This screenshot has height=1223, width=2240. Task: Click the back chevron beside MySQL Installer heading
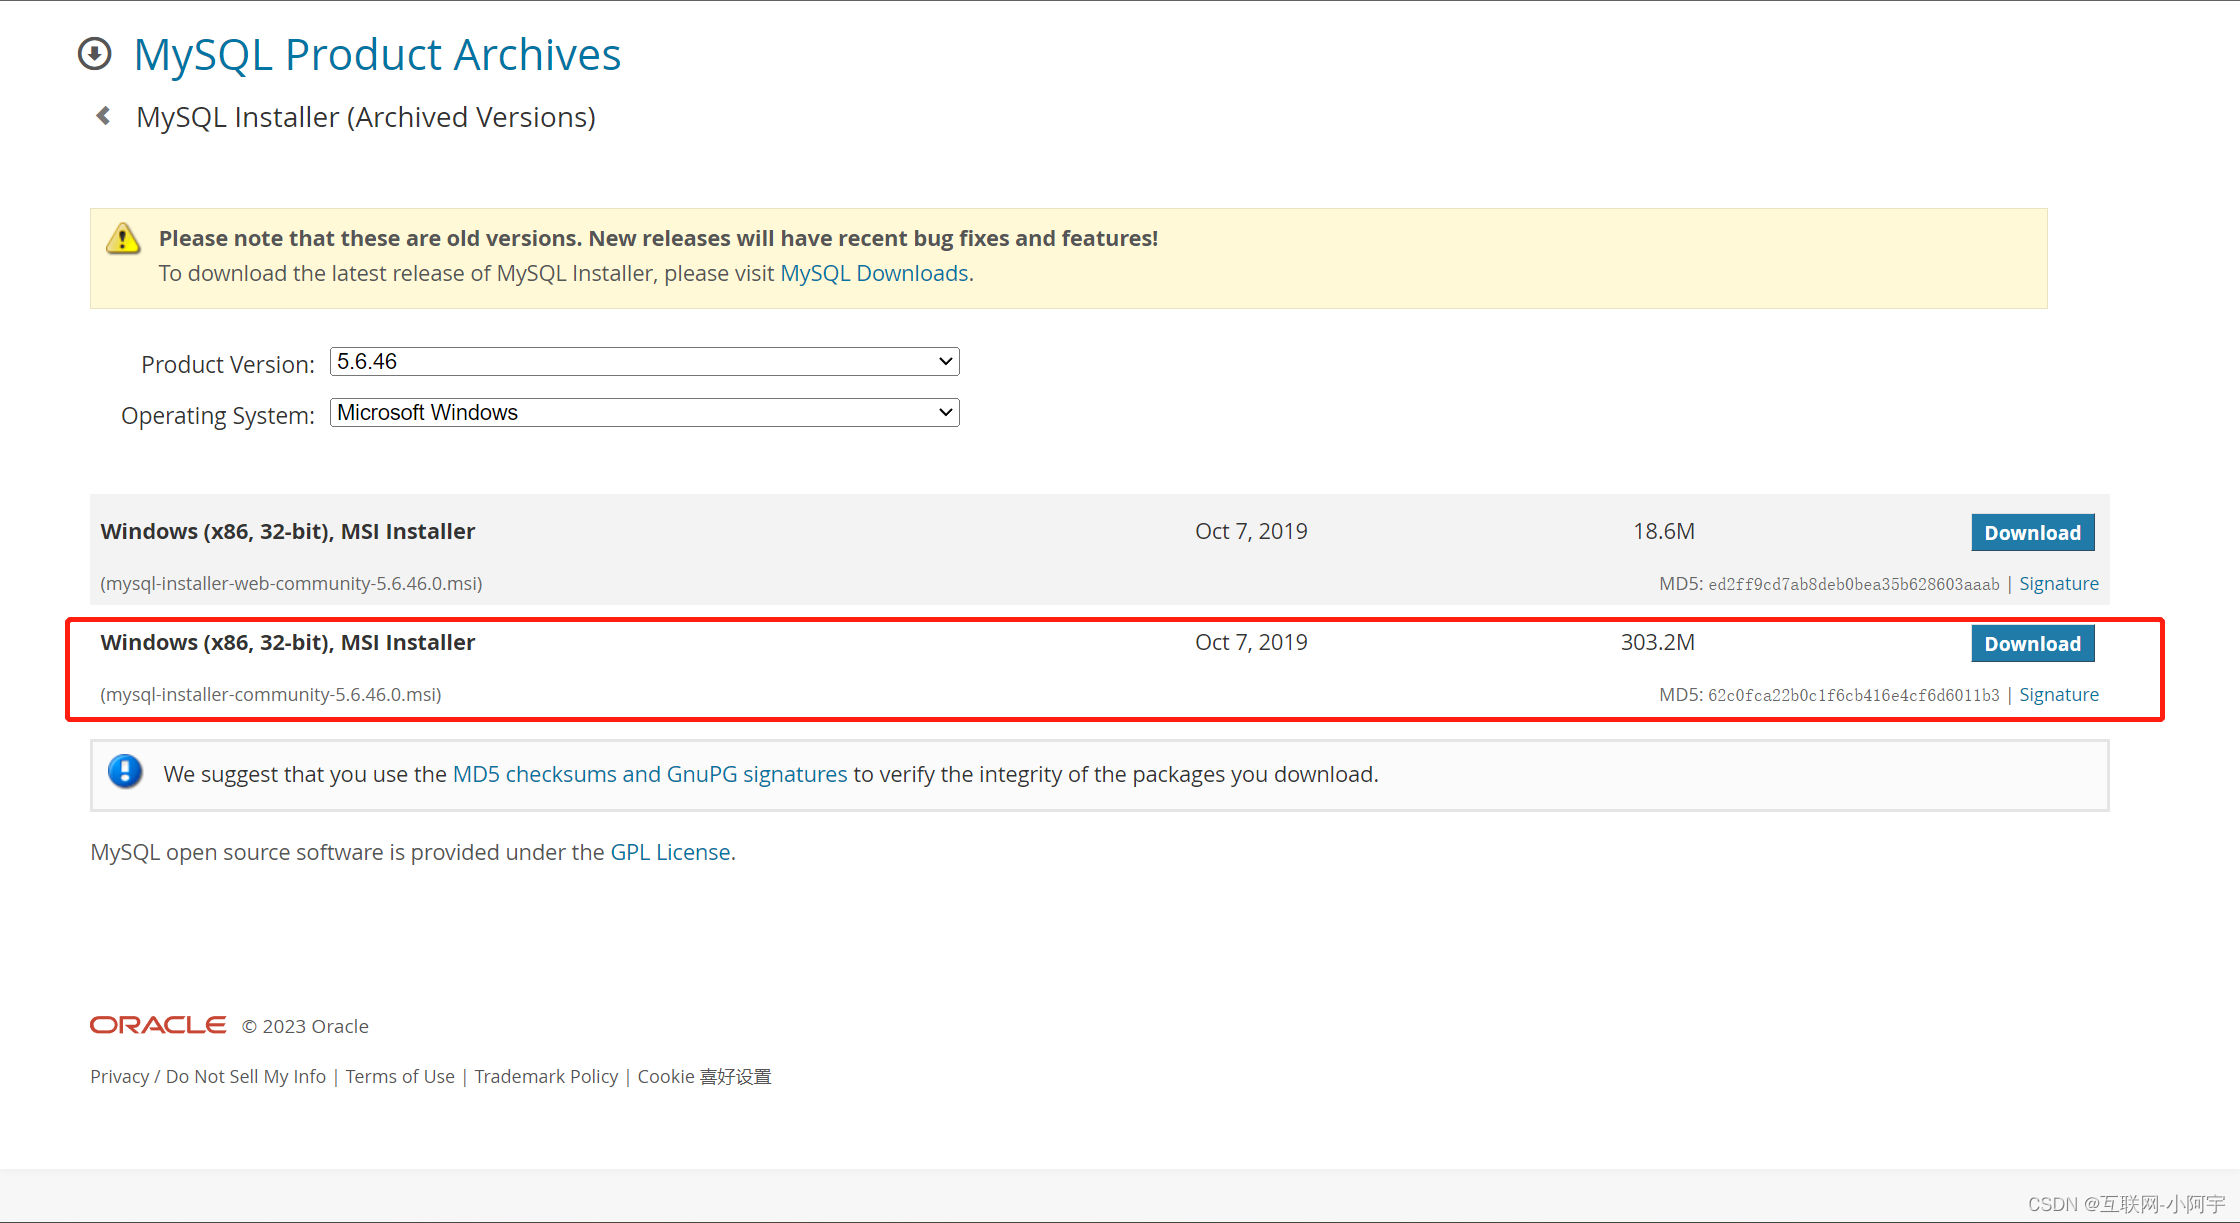(103, 115)
